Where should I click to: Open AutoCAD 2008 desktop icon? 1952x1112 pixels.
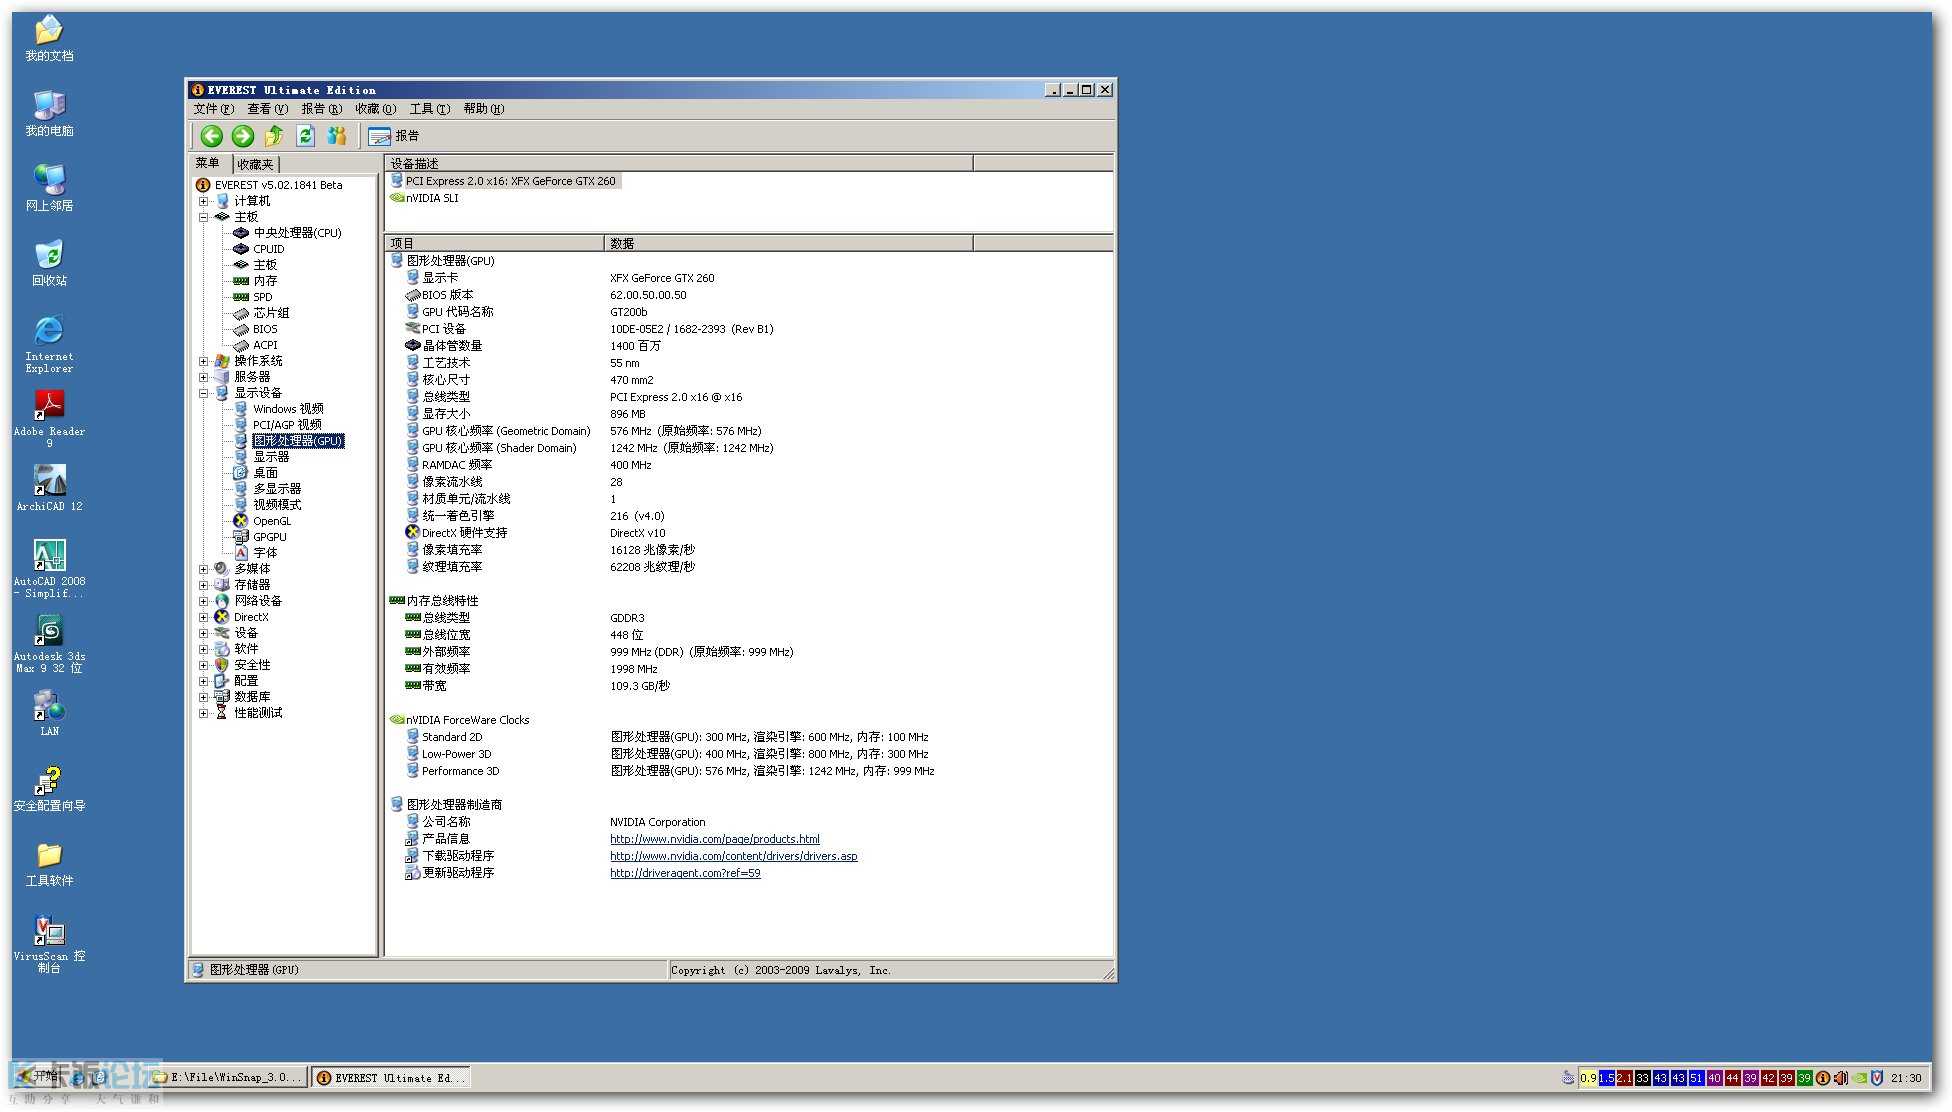(x=49, y=569)
